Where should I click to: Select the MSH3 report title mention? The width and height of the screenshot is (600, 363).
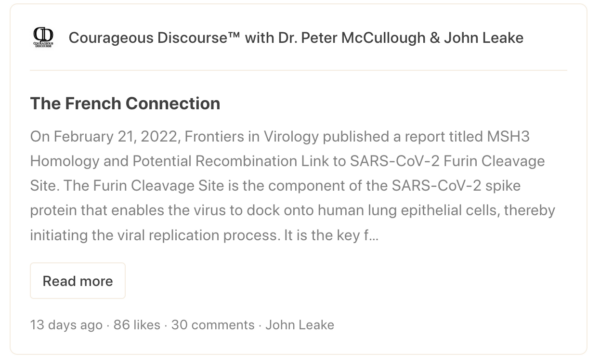508,137
